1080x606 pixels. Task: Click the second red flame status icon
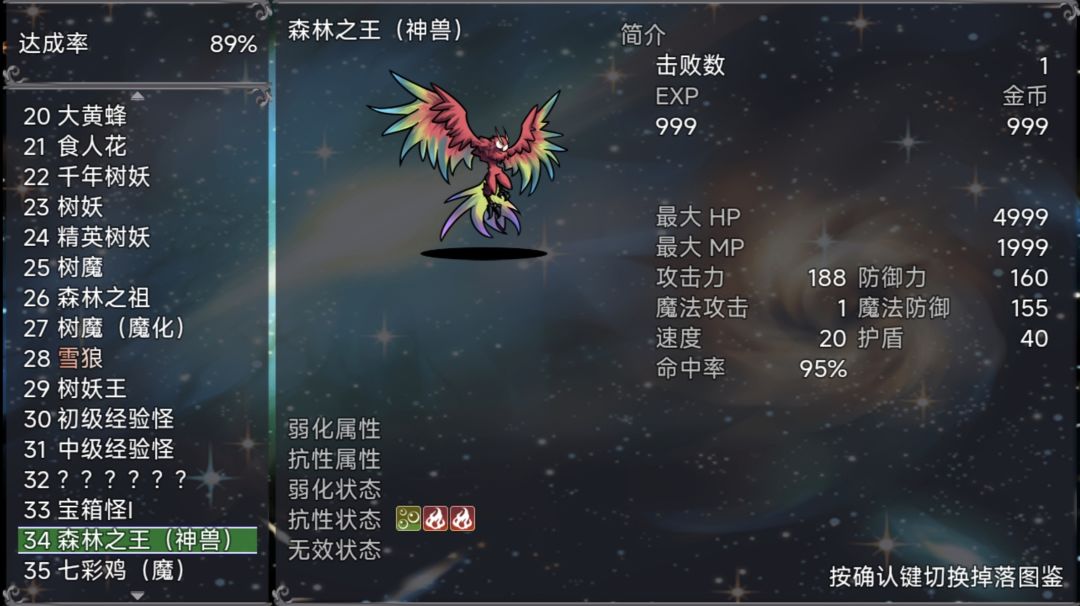pos(462,519)
